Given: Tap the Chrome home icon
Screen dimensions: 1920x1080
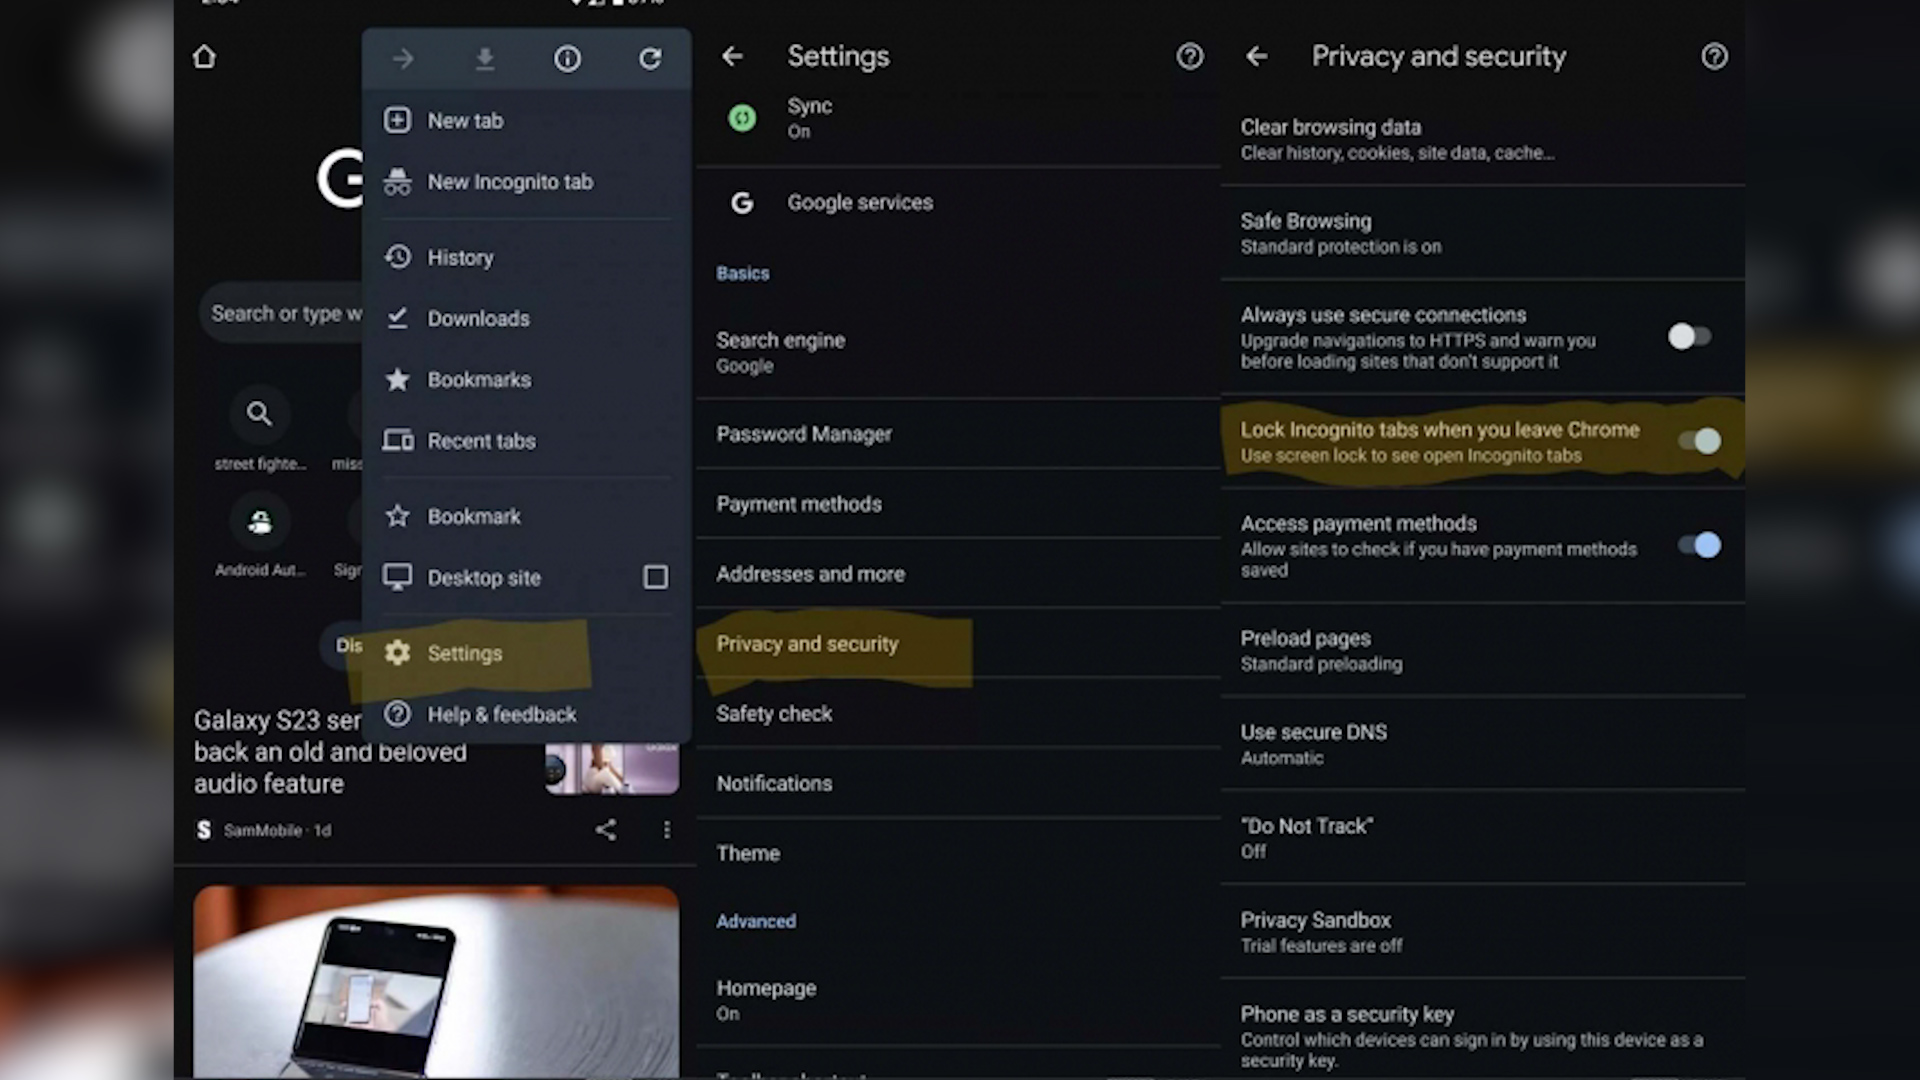Looking at the screenshot, I should point(204,57).
